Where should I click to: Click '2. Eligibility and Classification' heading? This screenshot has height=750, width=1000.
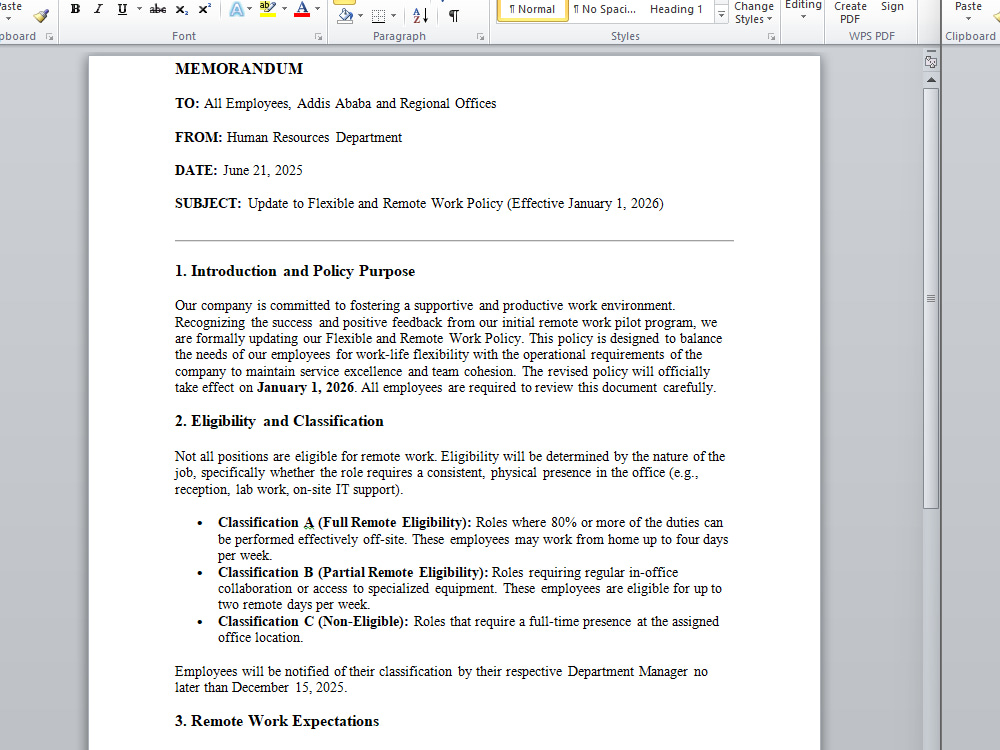pyautogui.click(x=279, y=421)
